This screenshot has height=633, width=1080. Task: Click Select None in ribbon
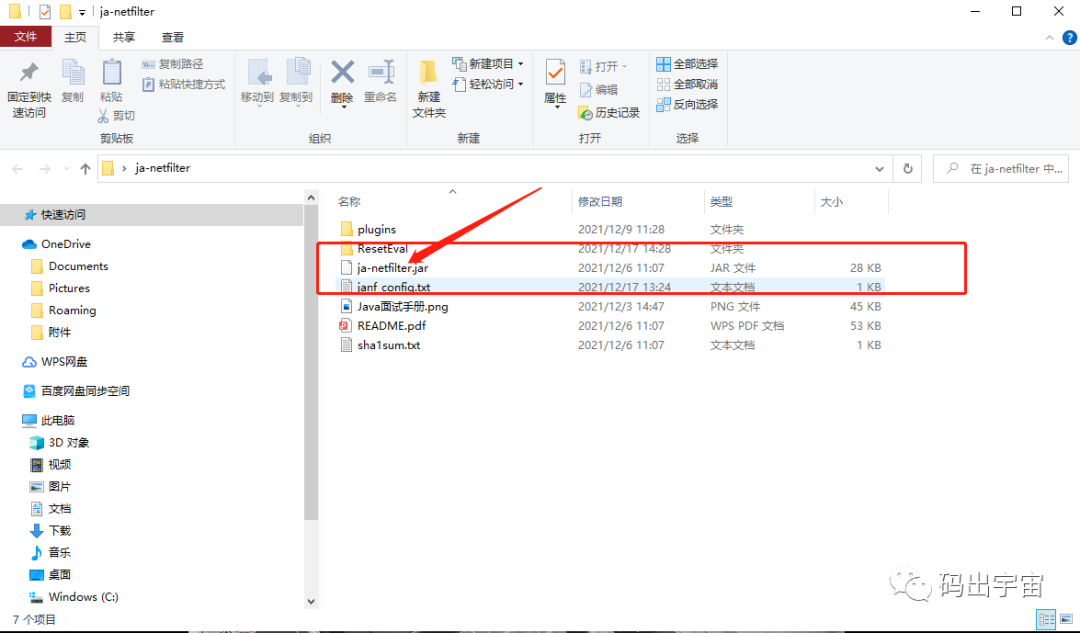(x=687, y=84)
